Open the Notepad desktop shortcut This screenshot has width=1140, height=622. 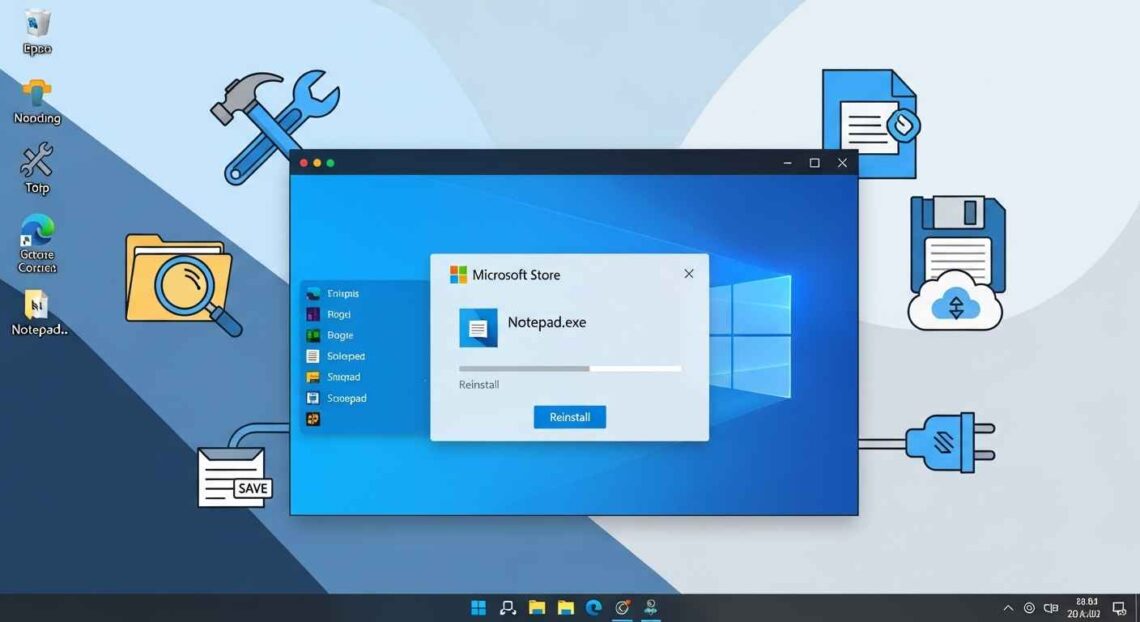tap(37, 306)
